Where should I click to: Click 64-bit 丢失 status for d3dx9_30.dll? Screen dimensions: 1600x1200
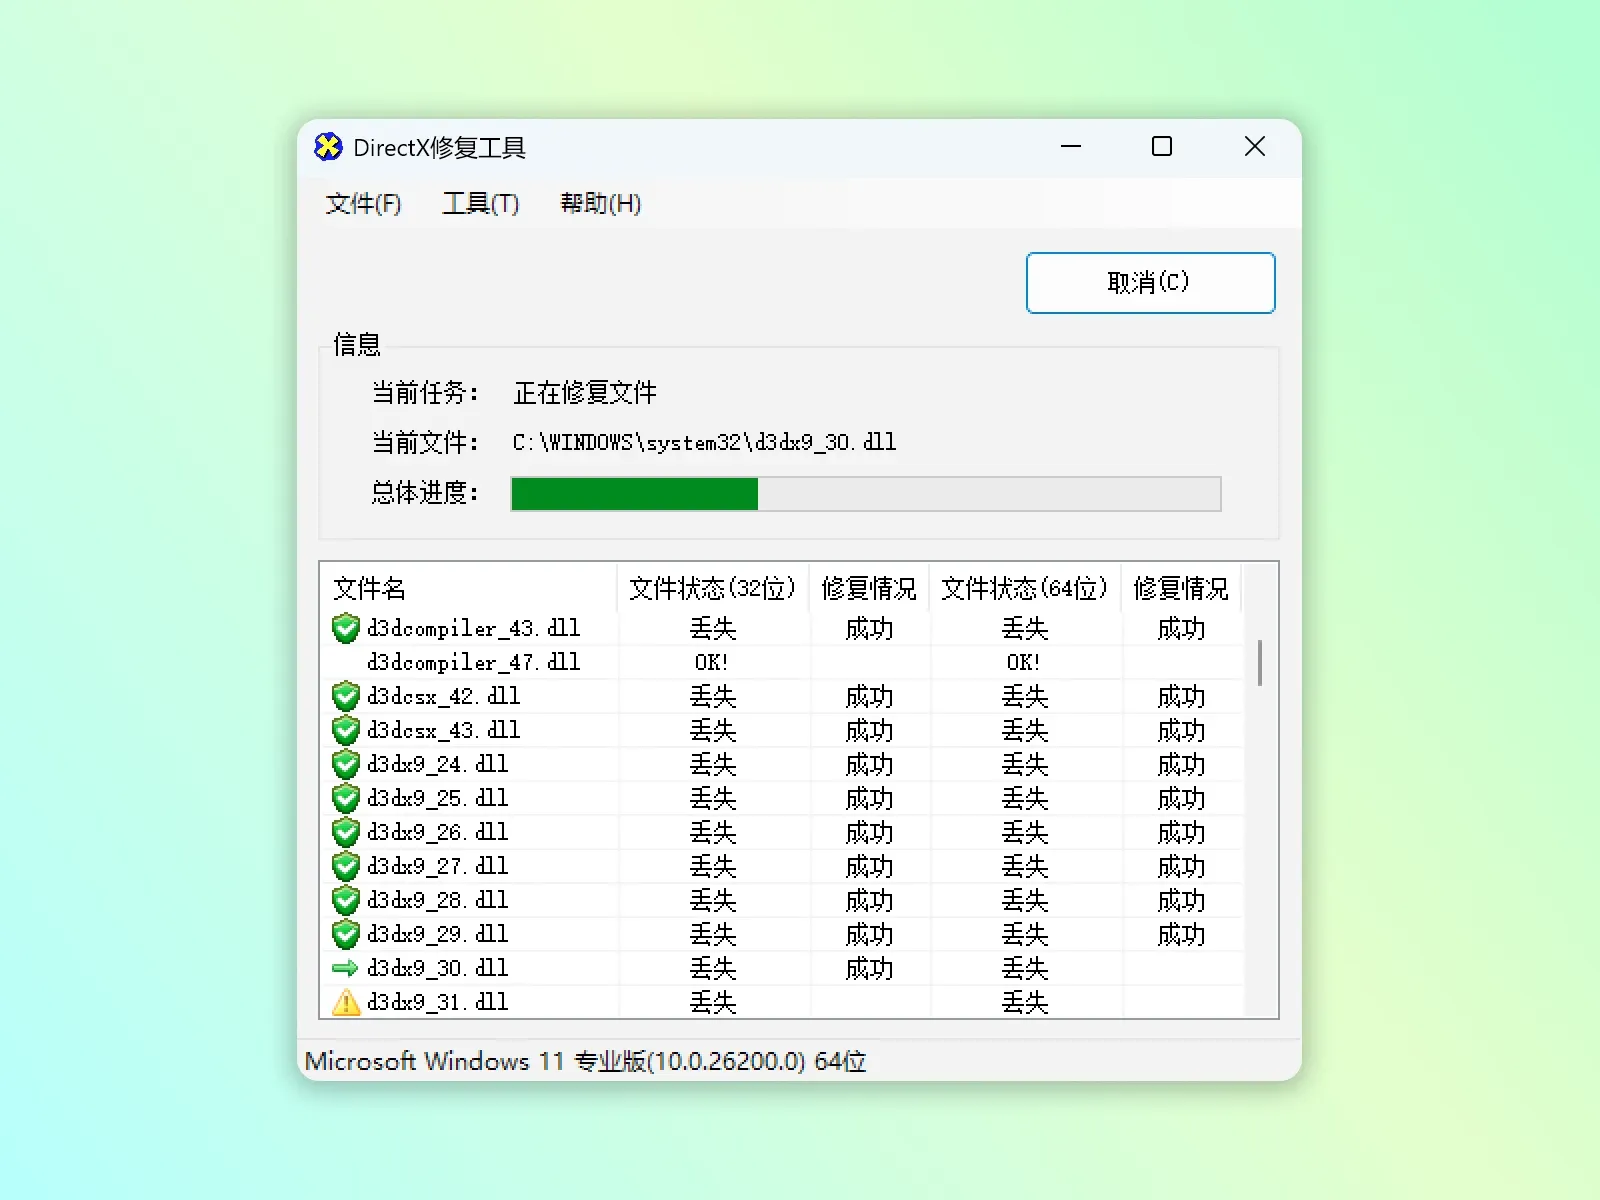coord(1025,968)
